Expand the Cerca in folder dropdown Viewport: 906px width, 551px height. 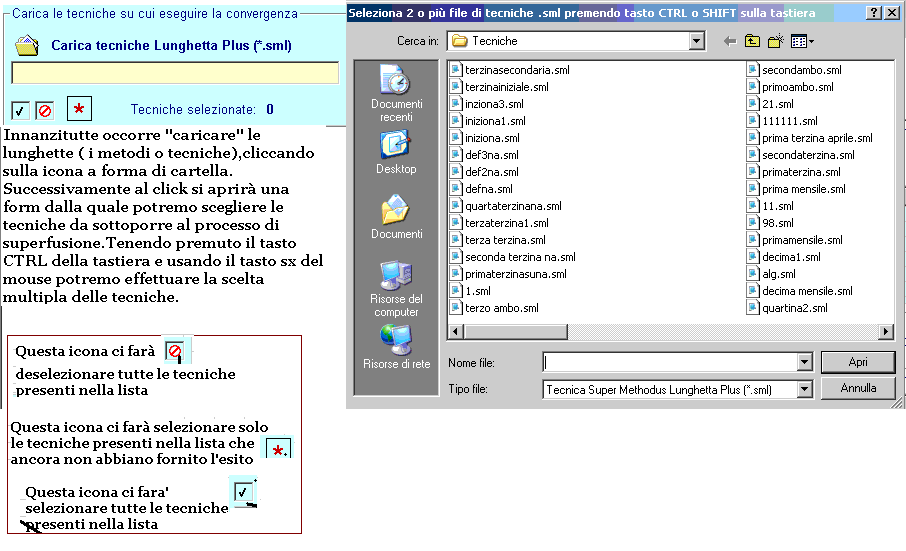click(697, 41)
